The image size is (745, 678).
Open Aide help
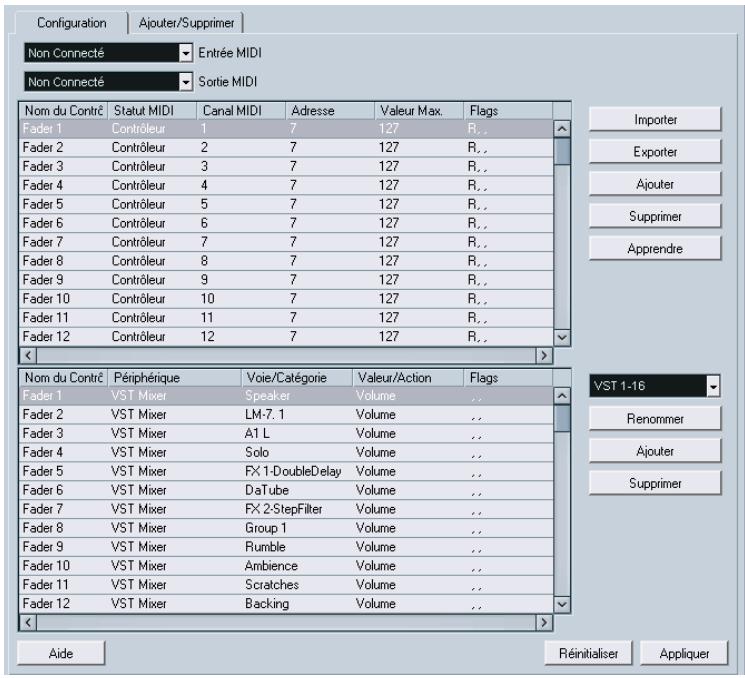(61, 653)
